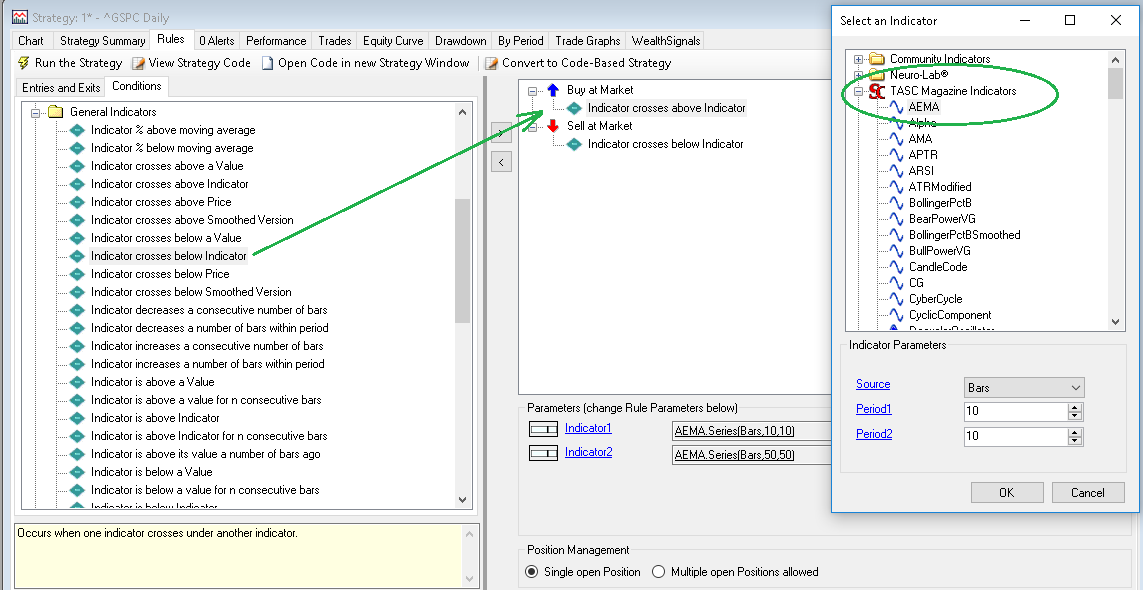This screenshot has height=590, width=1143.
Task: Click the Indicator1 parameter slider icon
Action: tap(543, 429)
